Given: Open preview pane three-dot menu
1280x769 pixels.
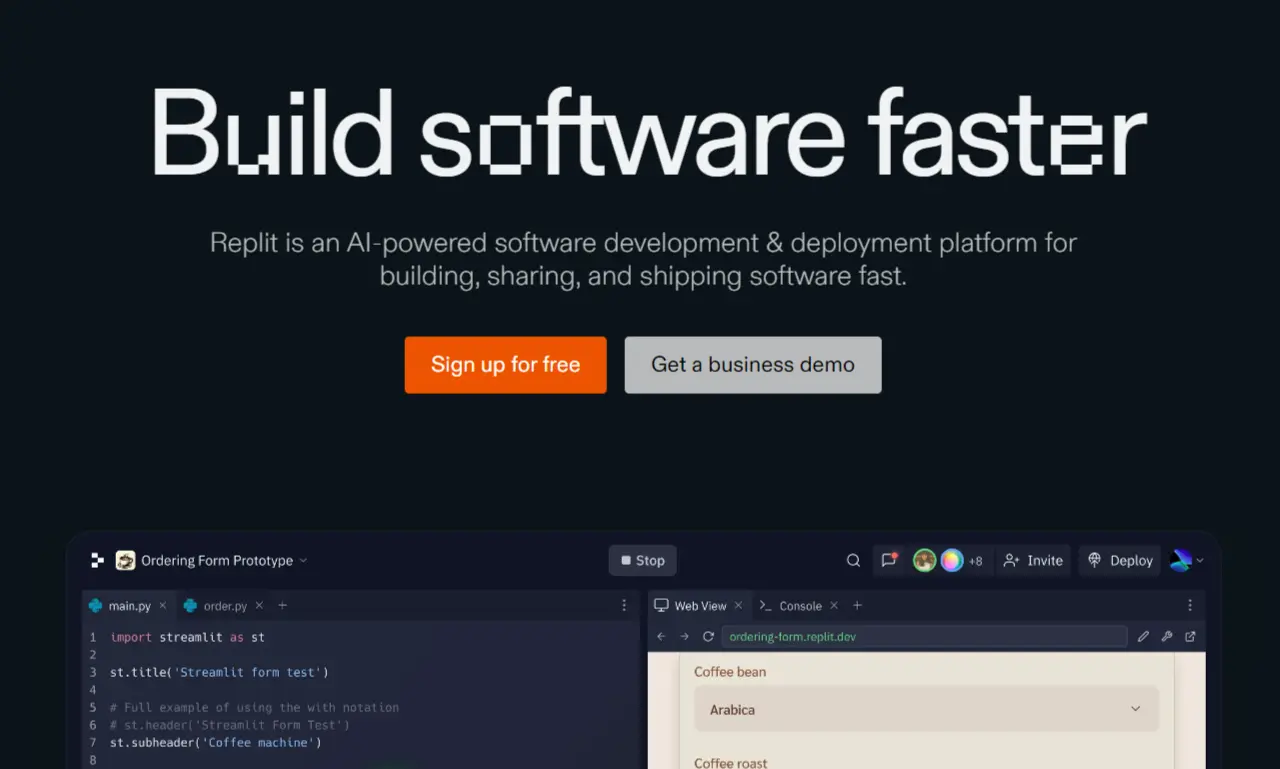Looking at the screenshot, I should [x=1190, y=606].
